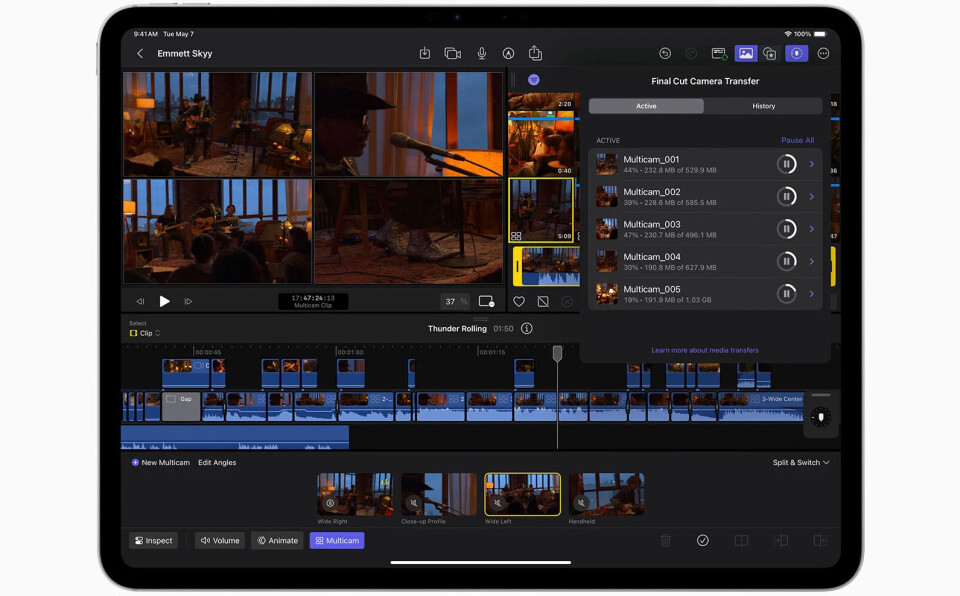Click the camera record icon
Screen dimensions: 960x596
click(452, 53)
